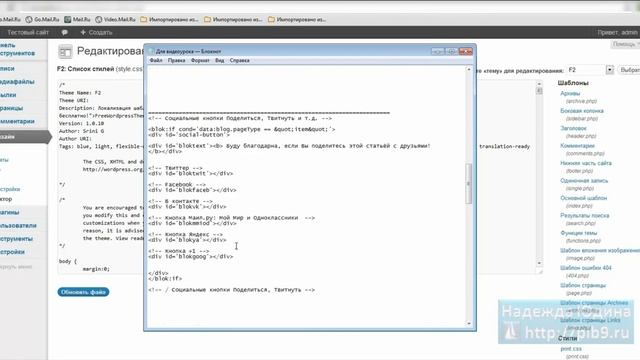Open the Нижняя часть сайта template
The height and width of the screenshot is (360, 640).
(x=586, y=163)
